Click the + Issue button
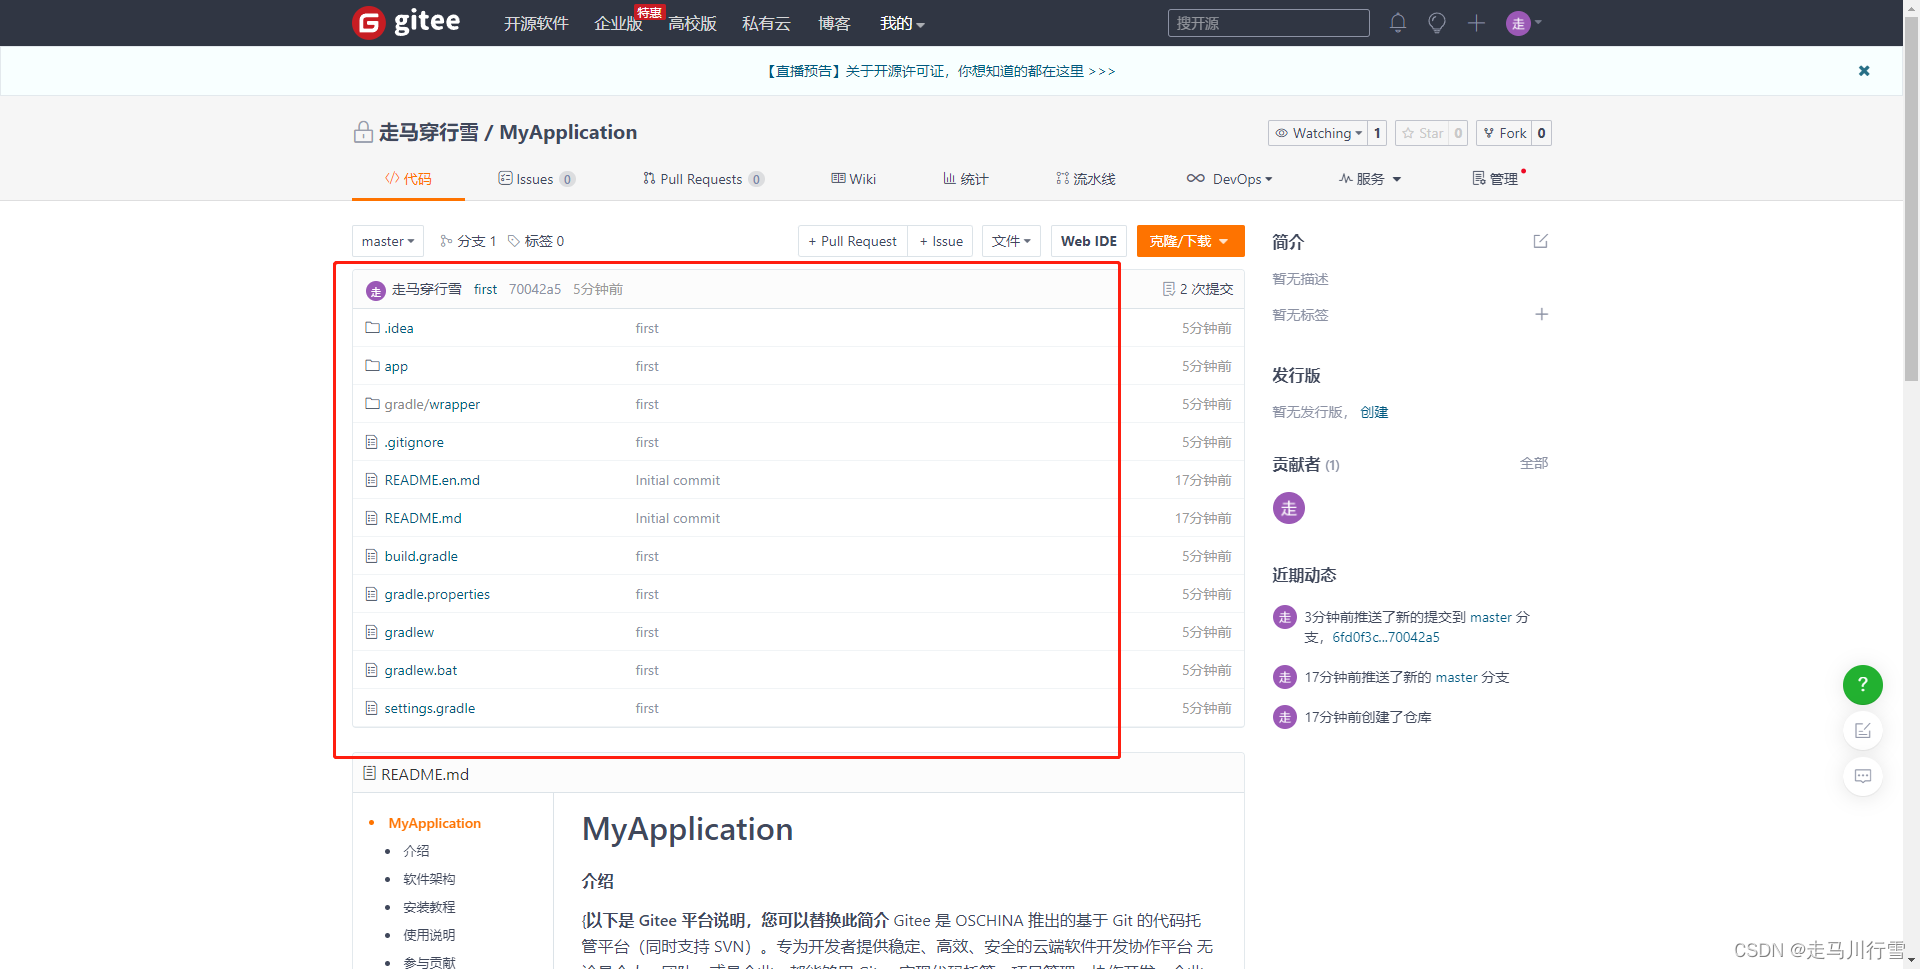 click(x=941, y=241)
